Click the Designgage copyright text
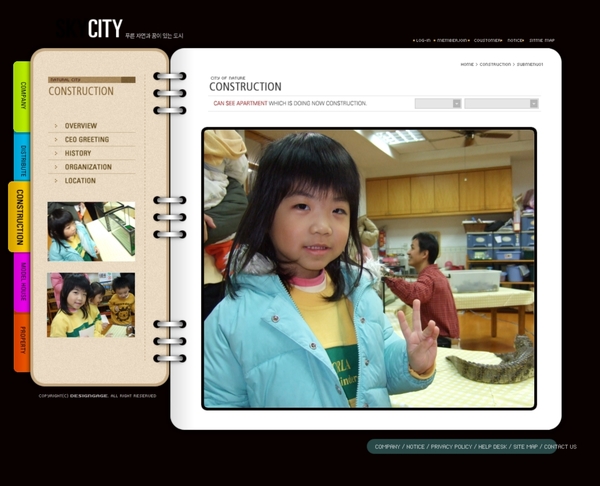 tap(98, 396)
